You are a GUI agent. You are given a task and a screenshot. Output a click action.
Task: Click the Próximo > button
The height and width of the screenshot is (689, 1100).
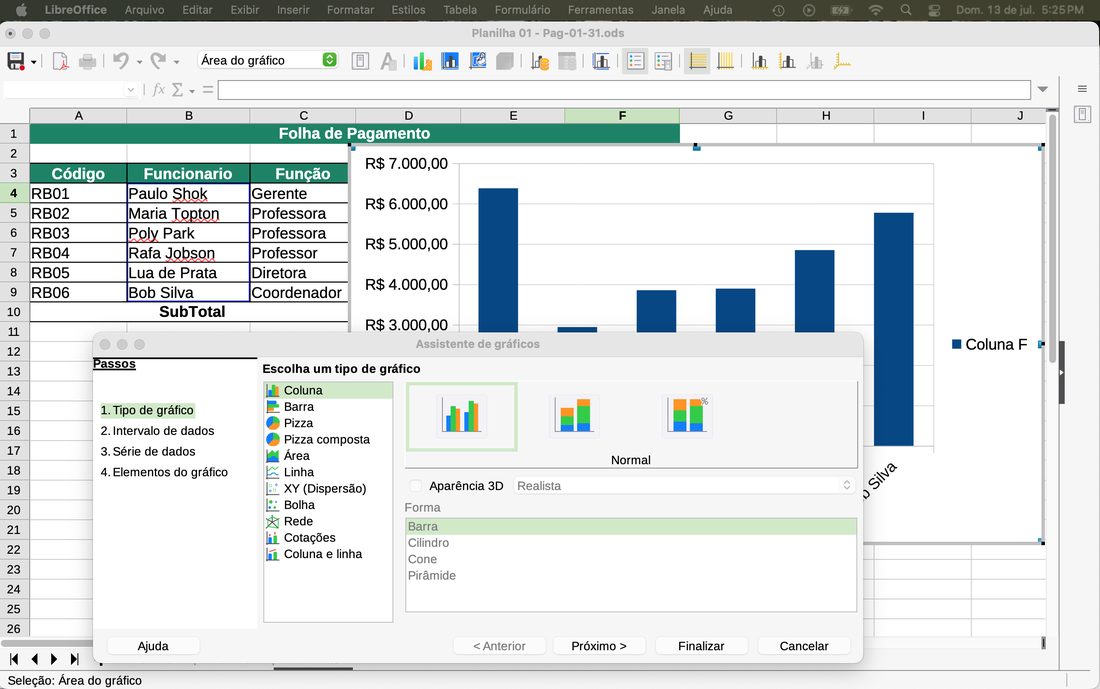pyautogui.click(x=599, y=646)
